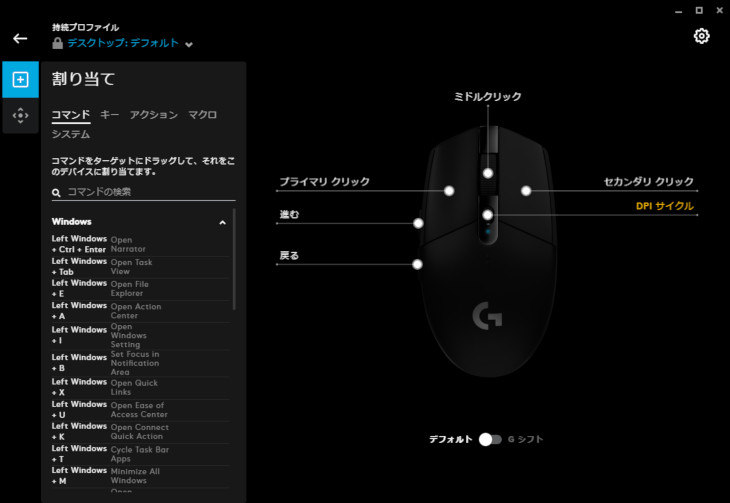Switch to the キー tab

coord(110,115)
